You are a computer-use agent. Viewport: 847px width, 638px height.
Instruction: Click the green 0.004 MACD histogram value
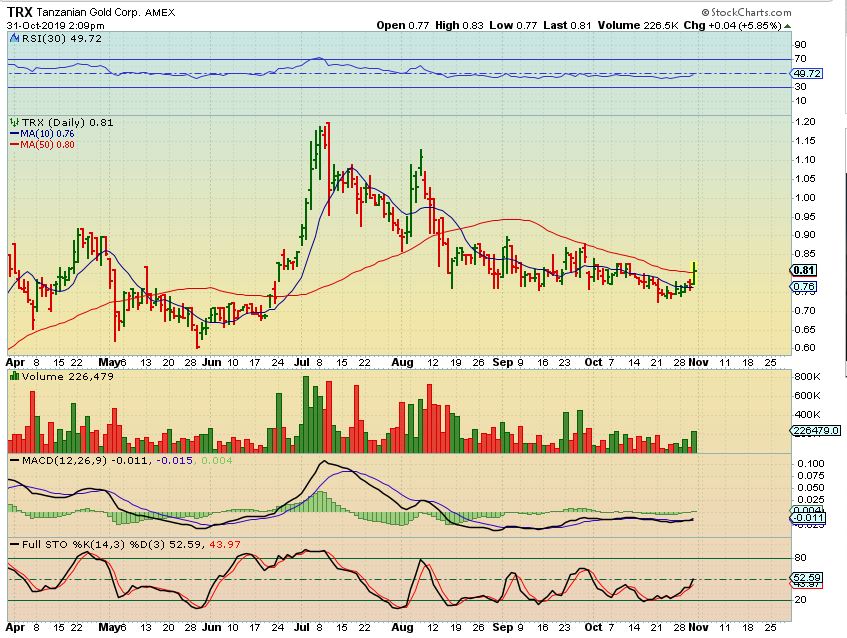[217, 460]
